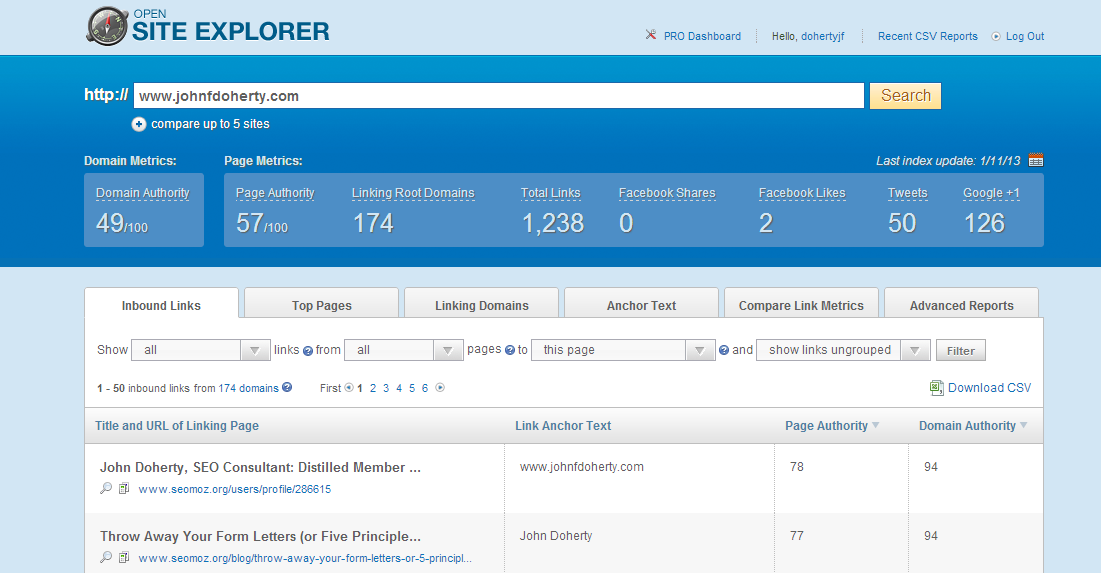Click anchor text 'www.johnfdoherty.com' in first row

click(581, 467)
